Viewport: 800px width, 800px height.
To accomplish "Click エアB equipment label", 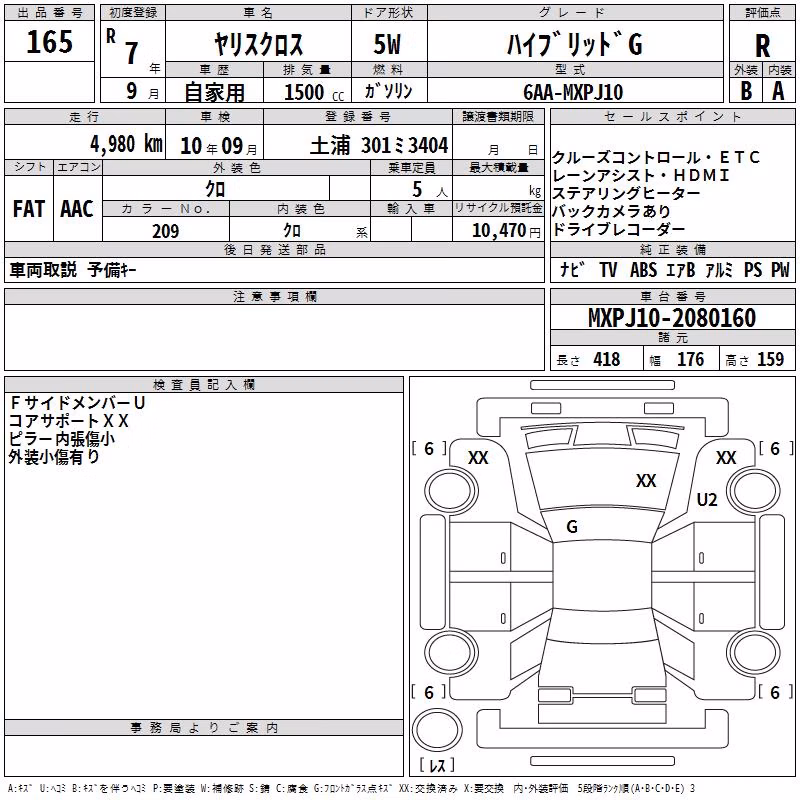I will (681, 269).
